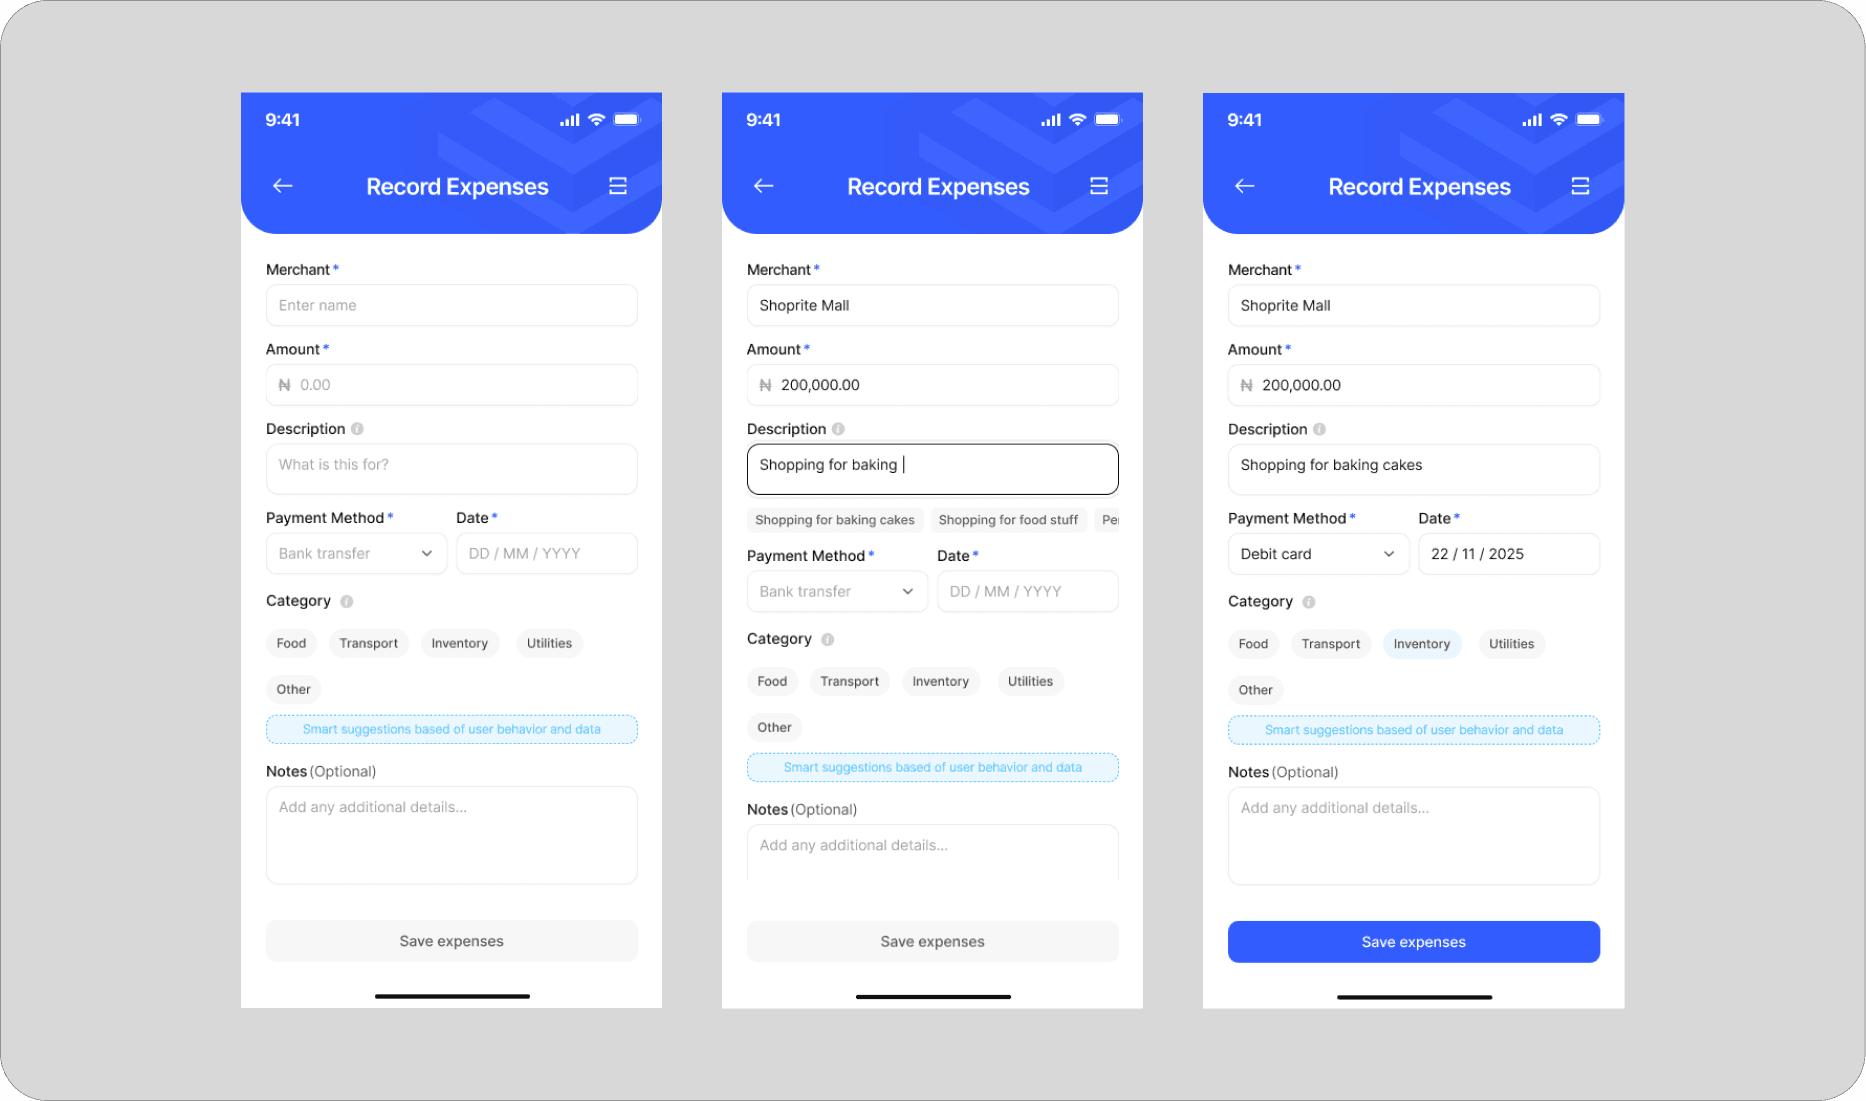
Task: Click Category info icon in right phone
Action: [1309, 602]
